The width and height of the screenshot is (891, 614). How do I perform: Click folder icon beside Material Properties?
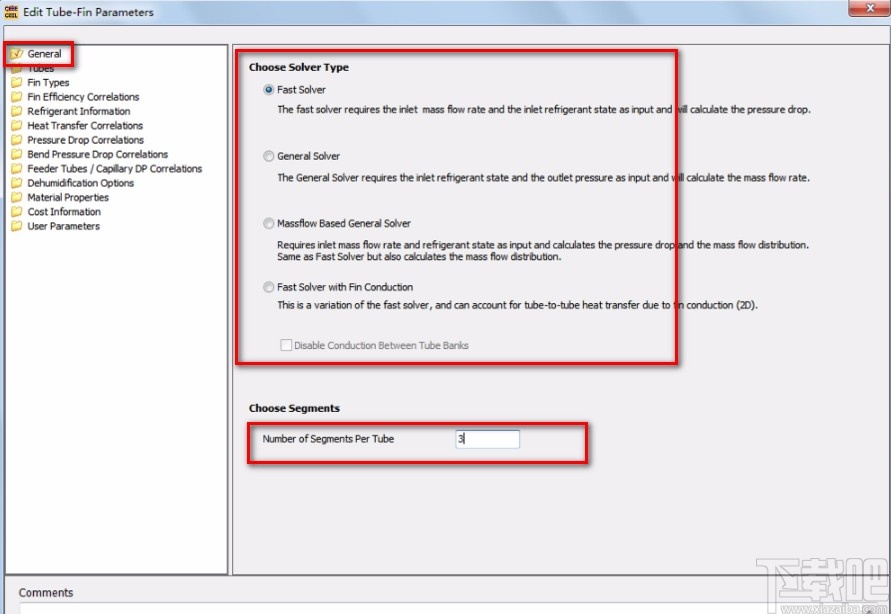[17, 198]
